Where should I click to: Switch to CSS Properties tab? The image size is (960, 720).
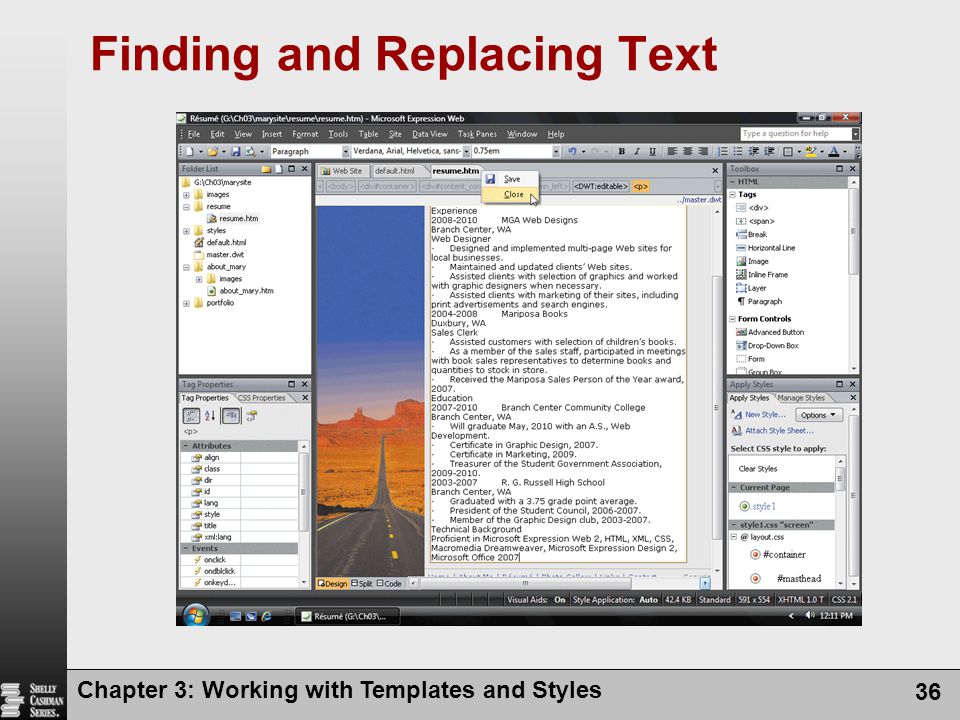coord(261,398)
